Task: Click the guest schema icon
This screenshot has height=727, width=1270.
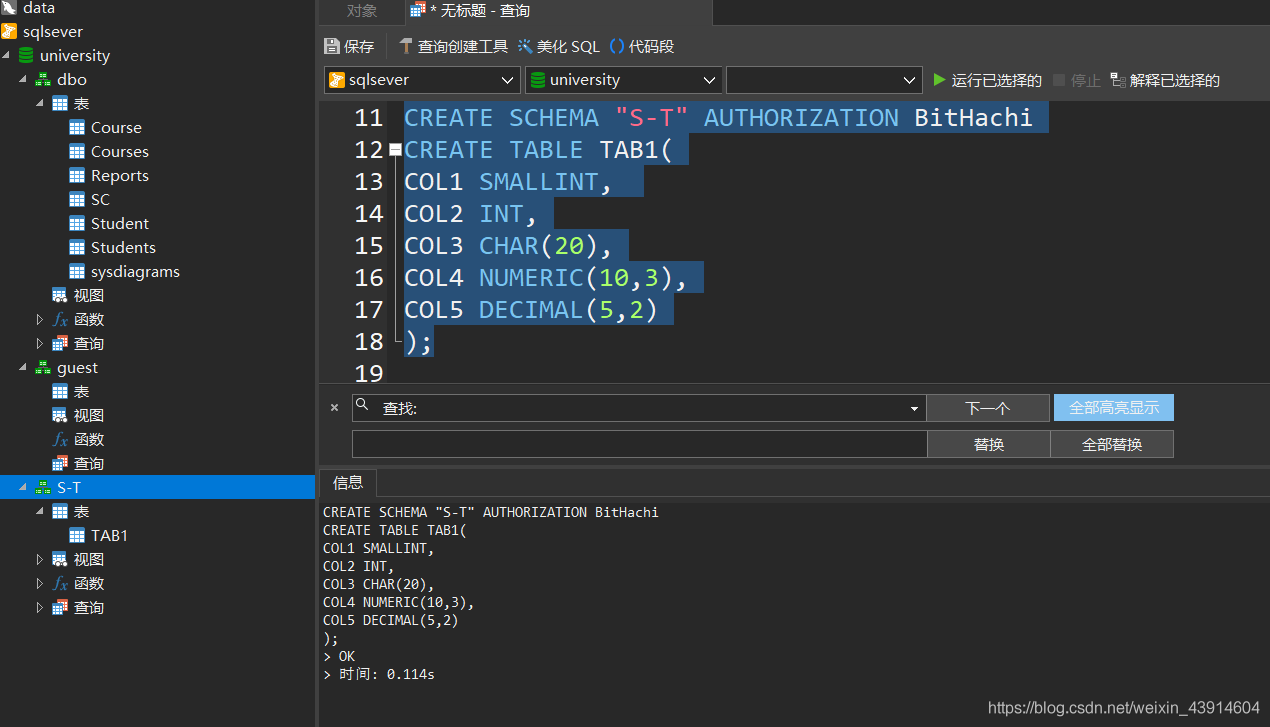Action: (43, 368)
